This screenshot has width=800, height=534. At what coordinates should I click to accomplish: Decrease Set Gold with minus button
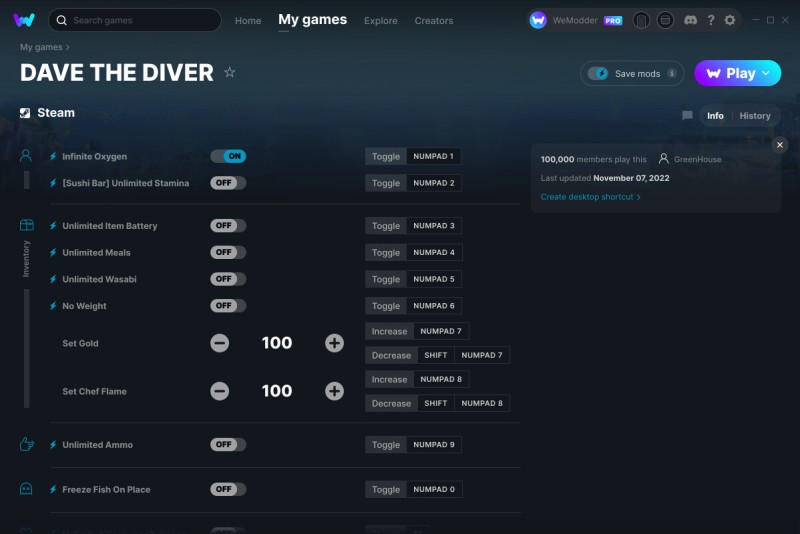[x=220, y=343]
